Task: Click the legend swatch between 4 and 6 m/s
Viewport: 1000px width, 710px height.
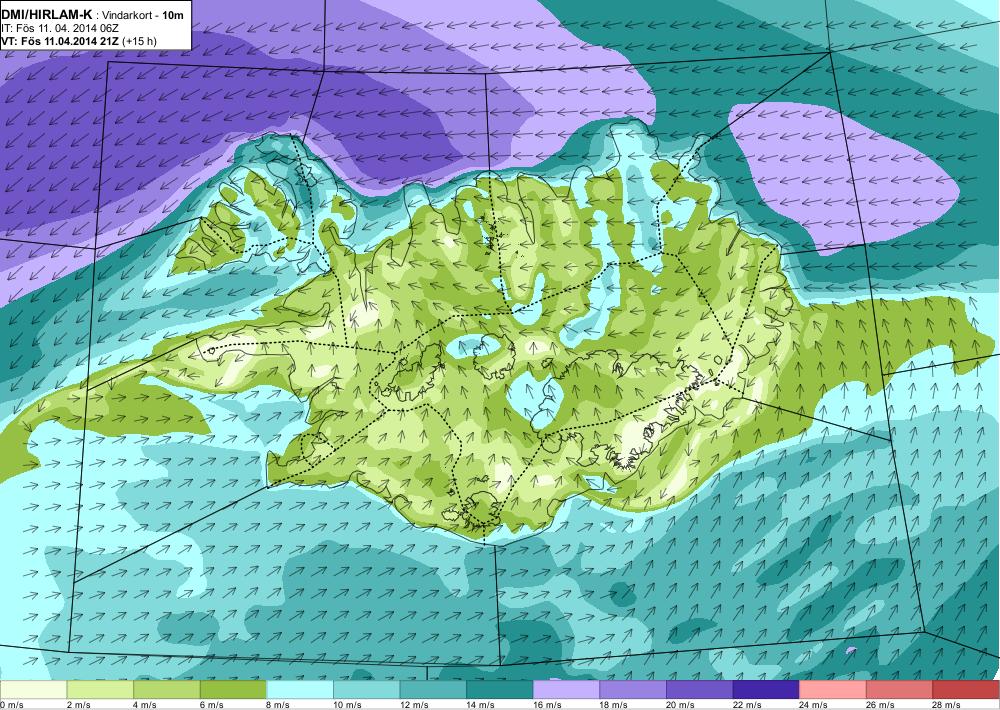Action: point(166,690)
